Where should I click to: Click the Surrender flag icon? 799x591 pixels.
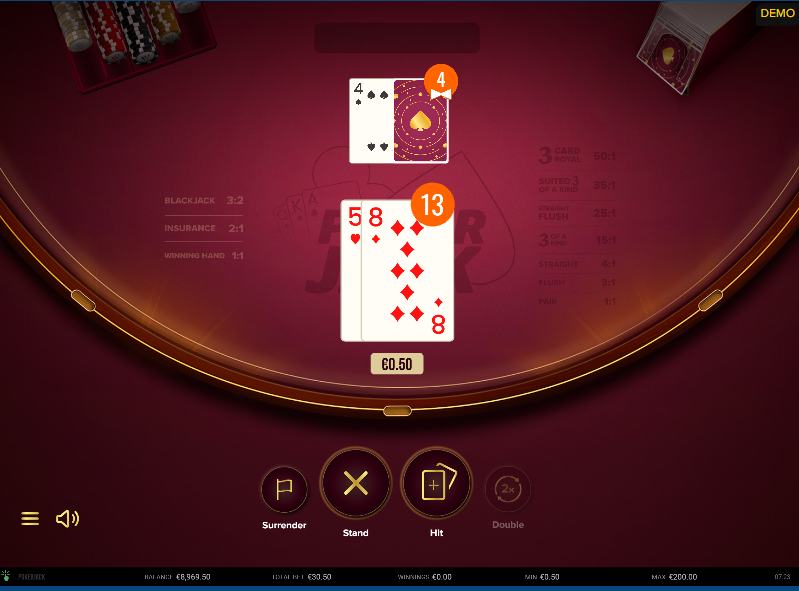click(284, 489)
